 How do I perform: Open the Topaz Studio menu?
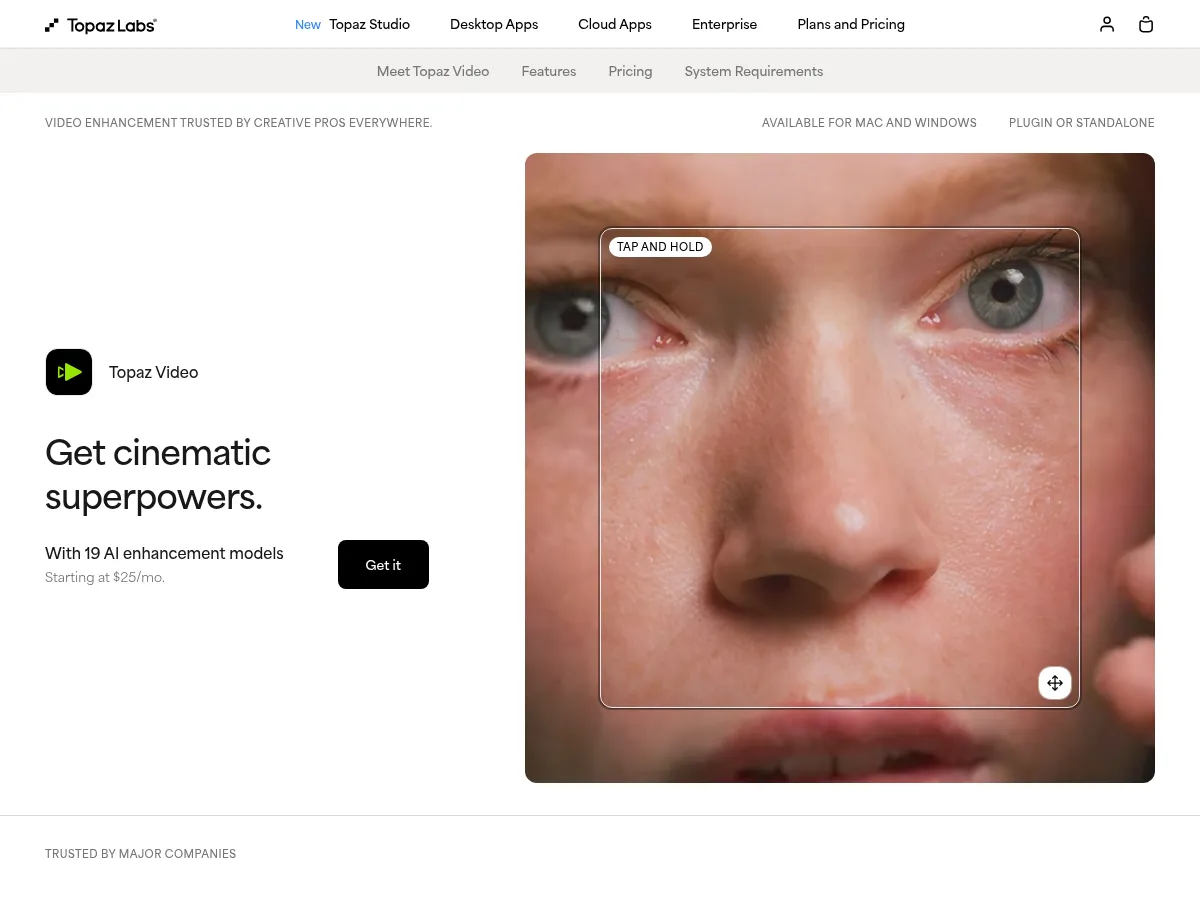[369, 24]
